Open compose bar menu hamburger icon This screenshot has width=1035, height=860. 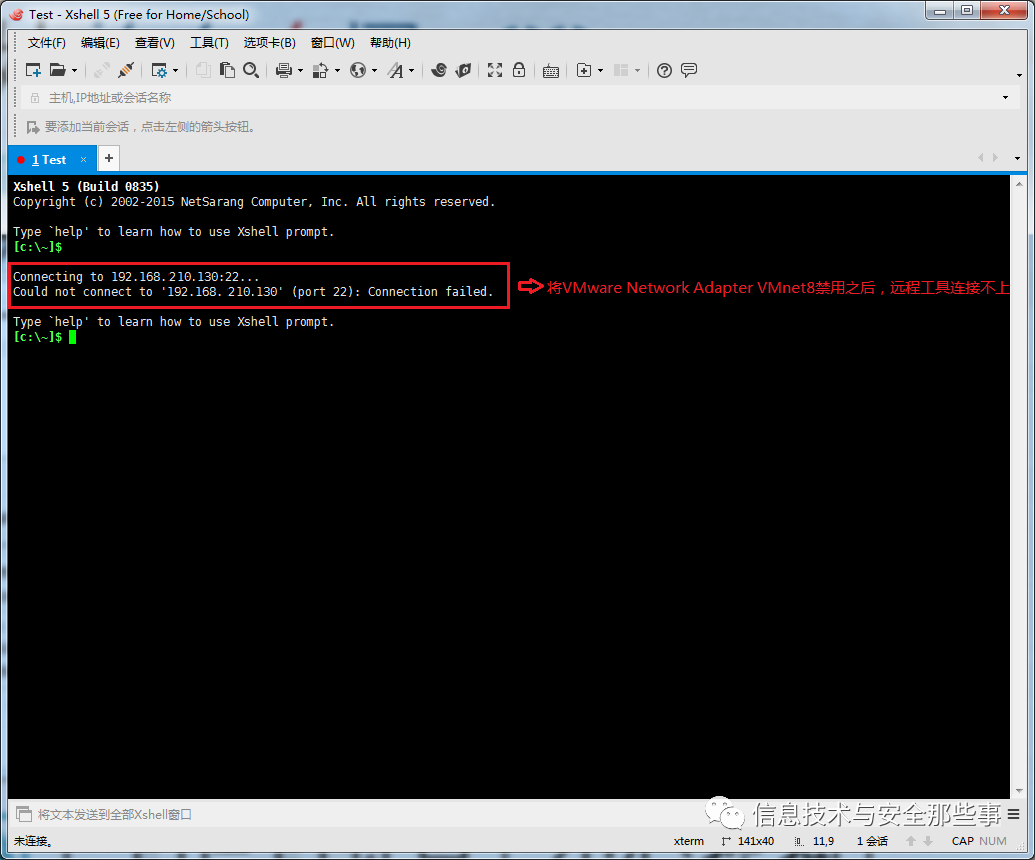coord(1014,814)
